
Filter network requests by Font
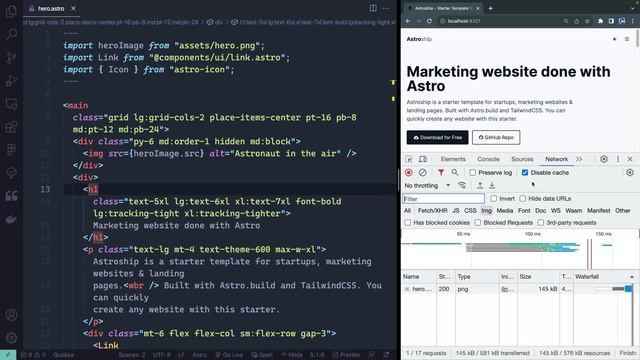pos(524,211)
